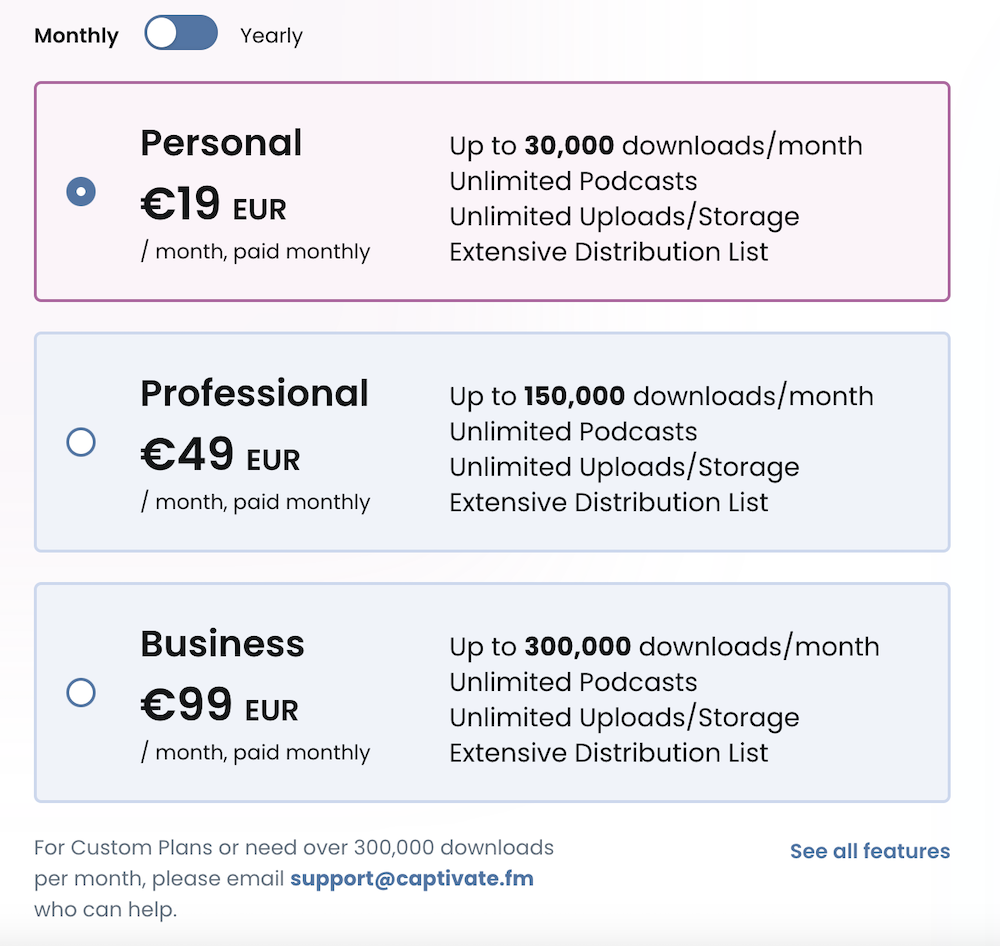
Task: Toggle the Monthly/Yearly billing switch
Action: point(181,33)
